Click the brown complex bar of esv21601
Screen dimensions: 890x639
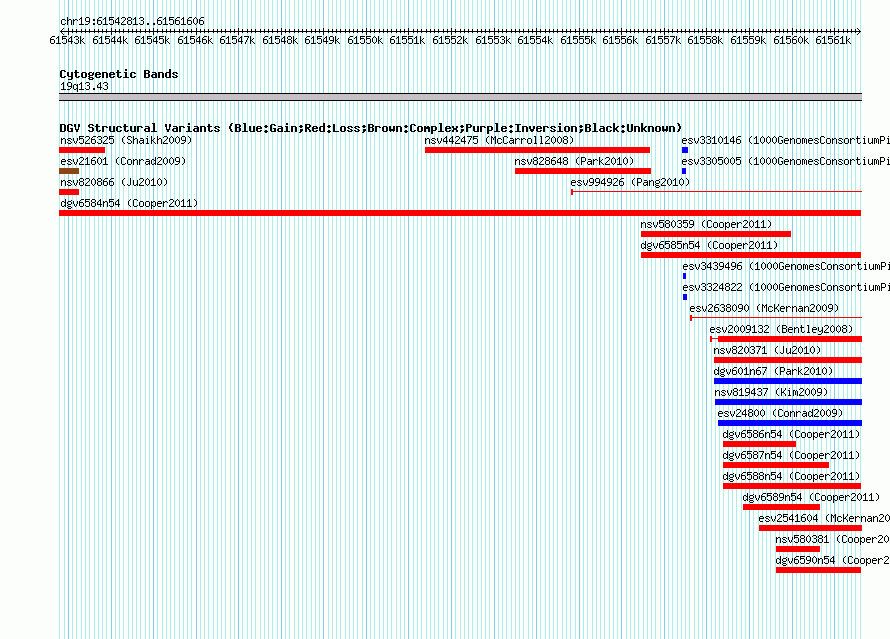pyautogui.click(x=69, y=171)
